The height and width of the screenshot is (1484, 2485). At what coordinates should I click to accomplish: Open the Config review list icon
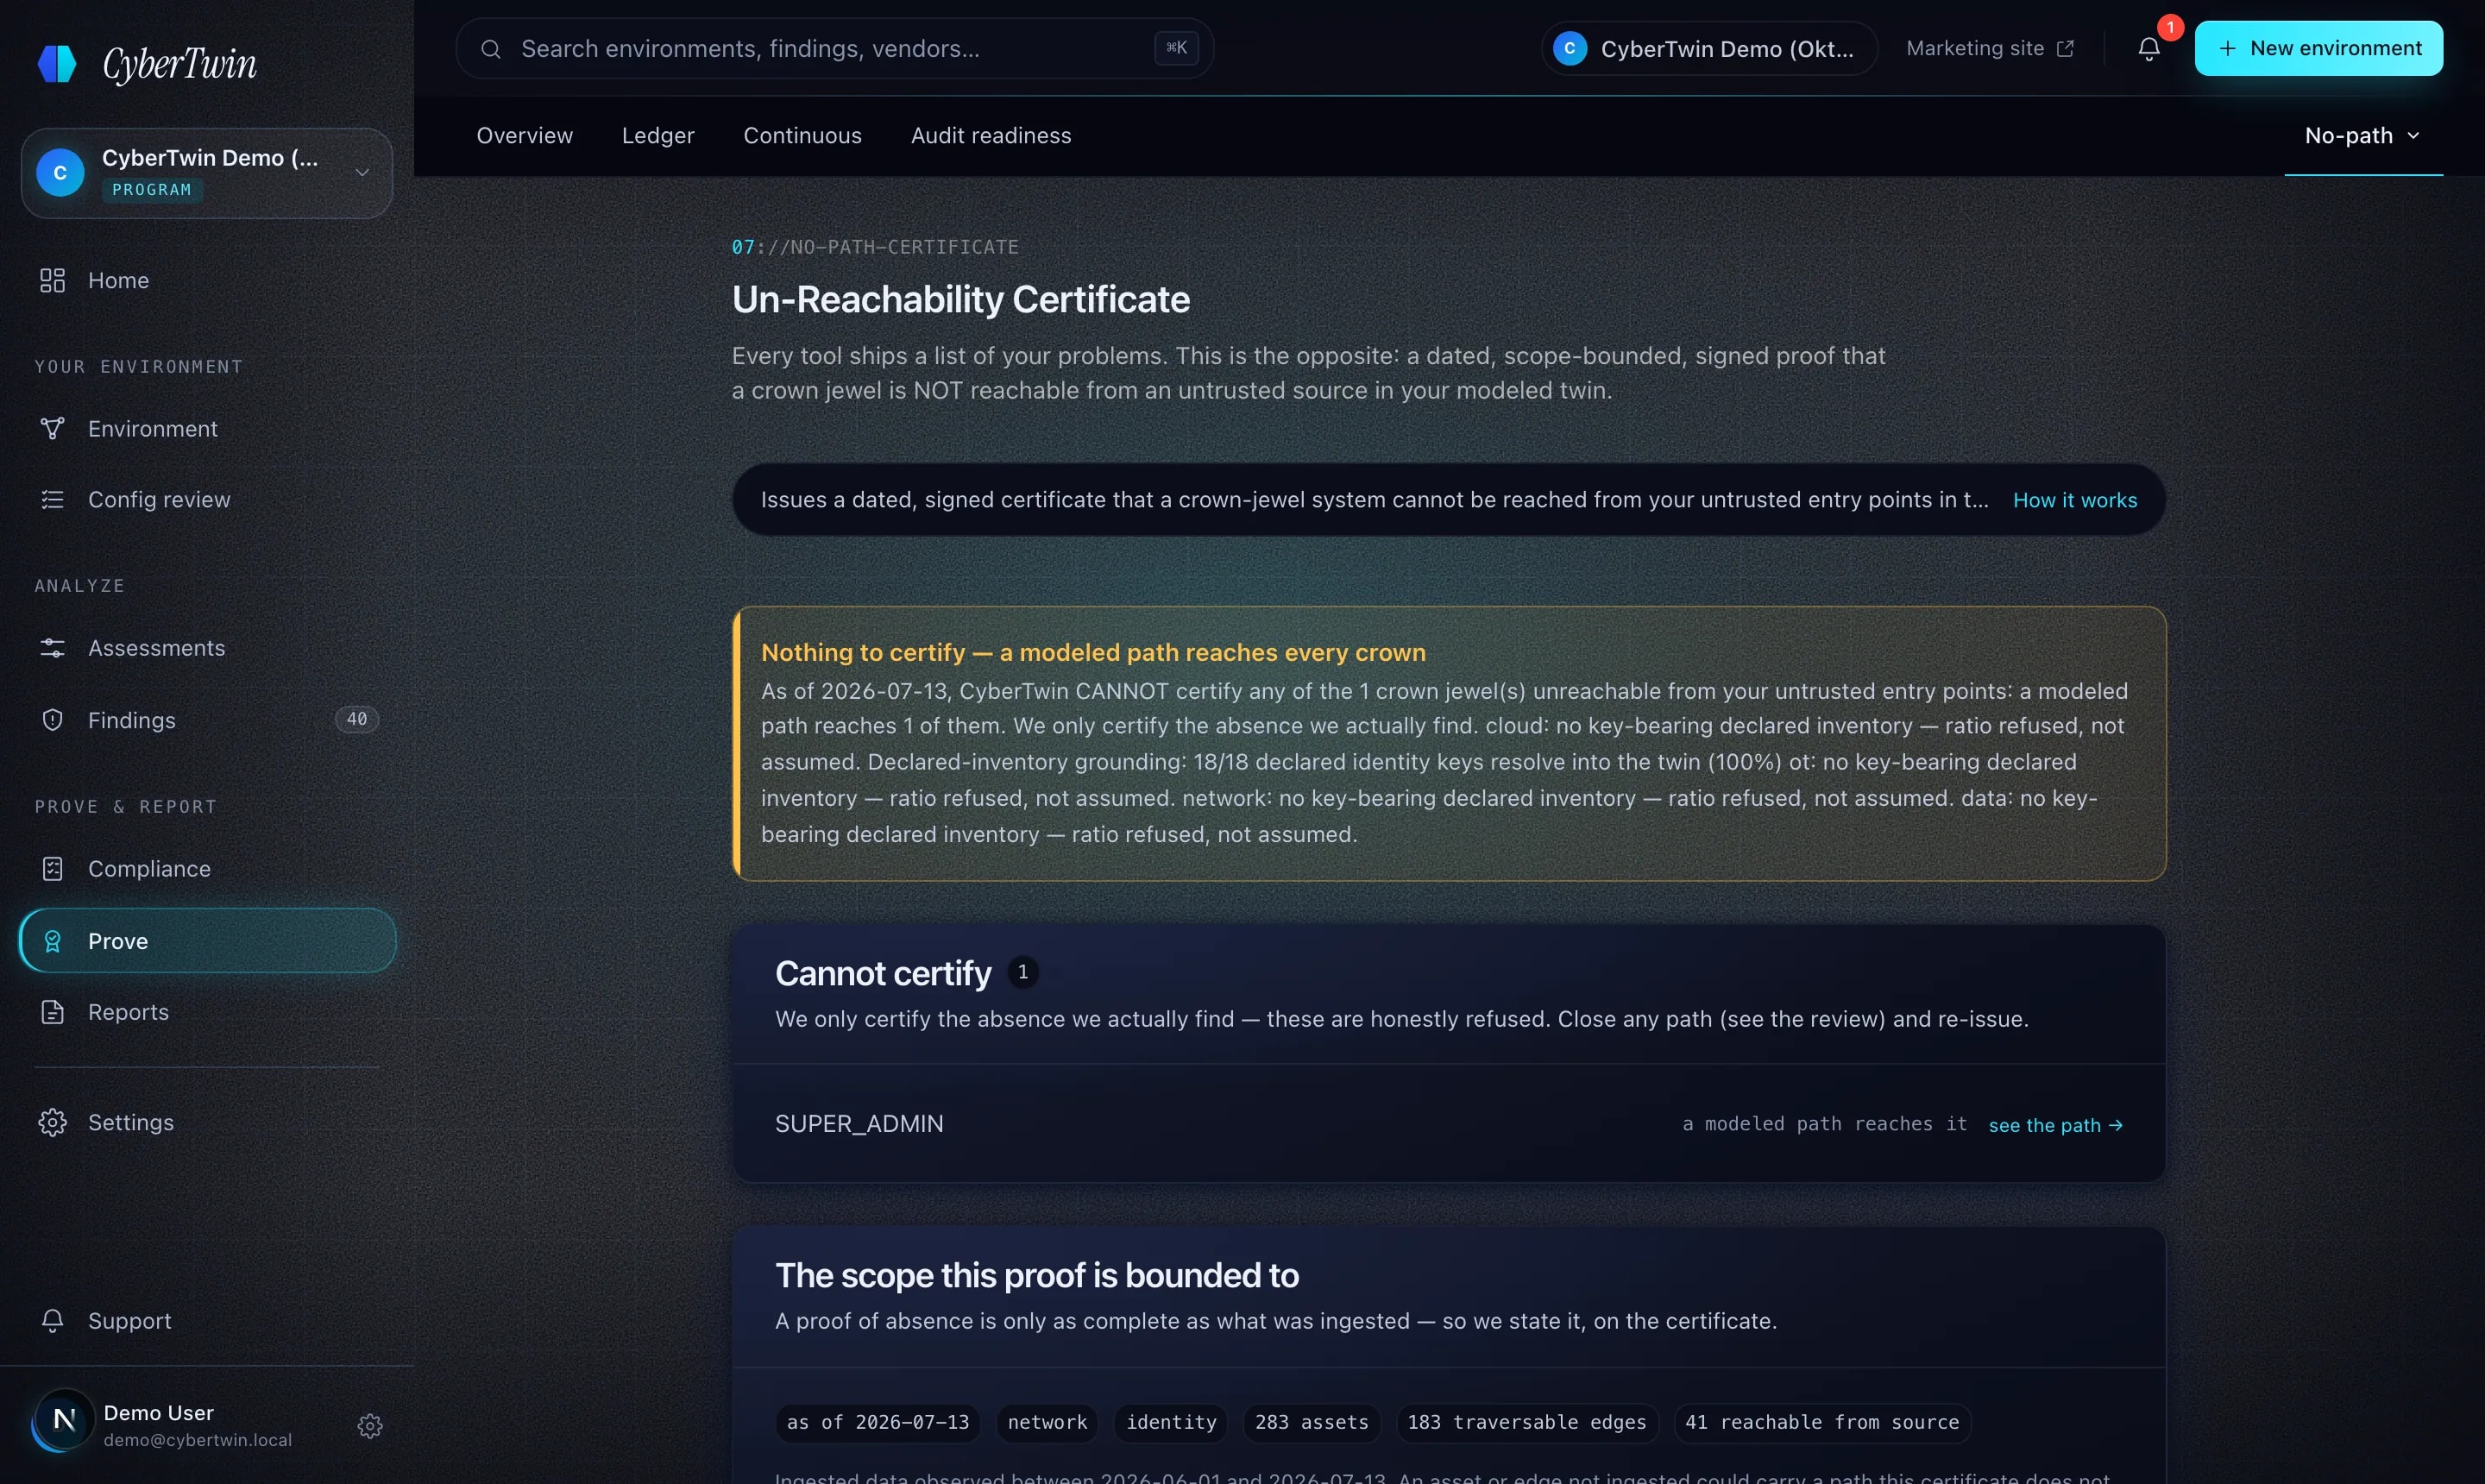tap(52, 499)
